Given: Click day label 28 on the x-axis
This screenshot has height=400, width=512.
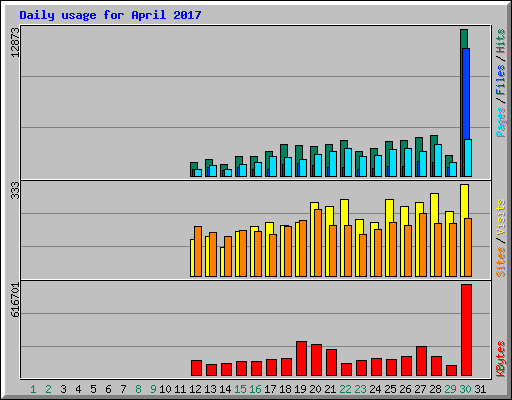Looking at the screenshot, I should coord(435,389).
